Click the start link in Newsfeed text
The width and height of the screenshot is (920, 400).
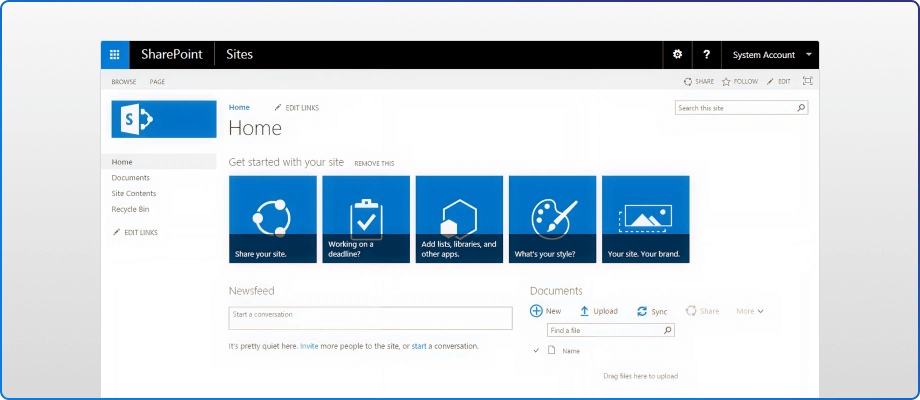(x=419, y=346)
